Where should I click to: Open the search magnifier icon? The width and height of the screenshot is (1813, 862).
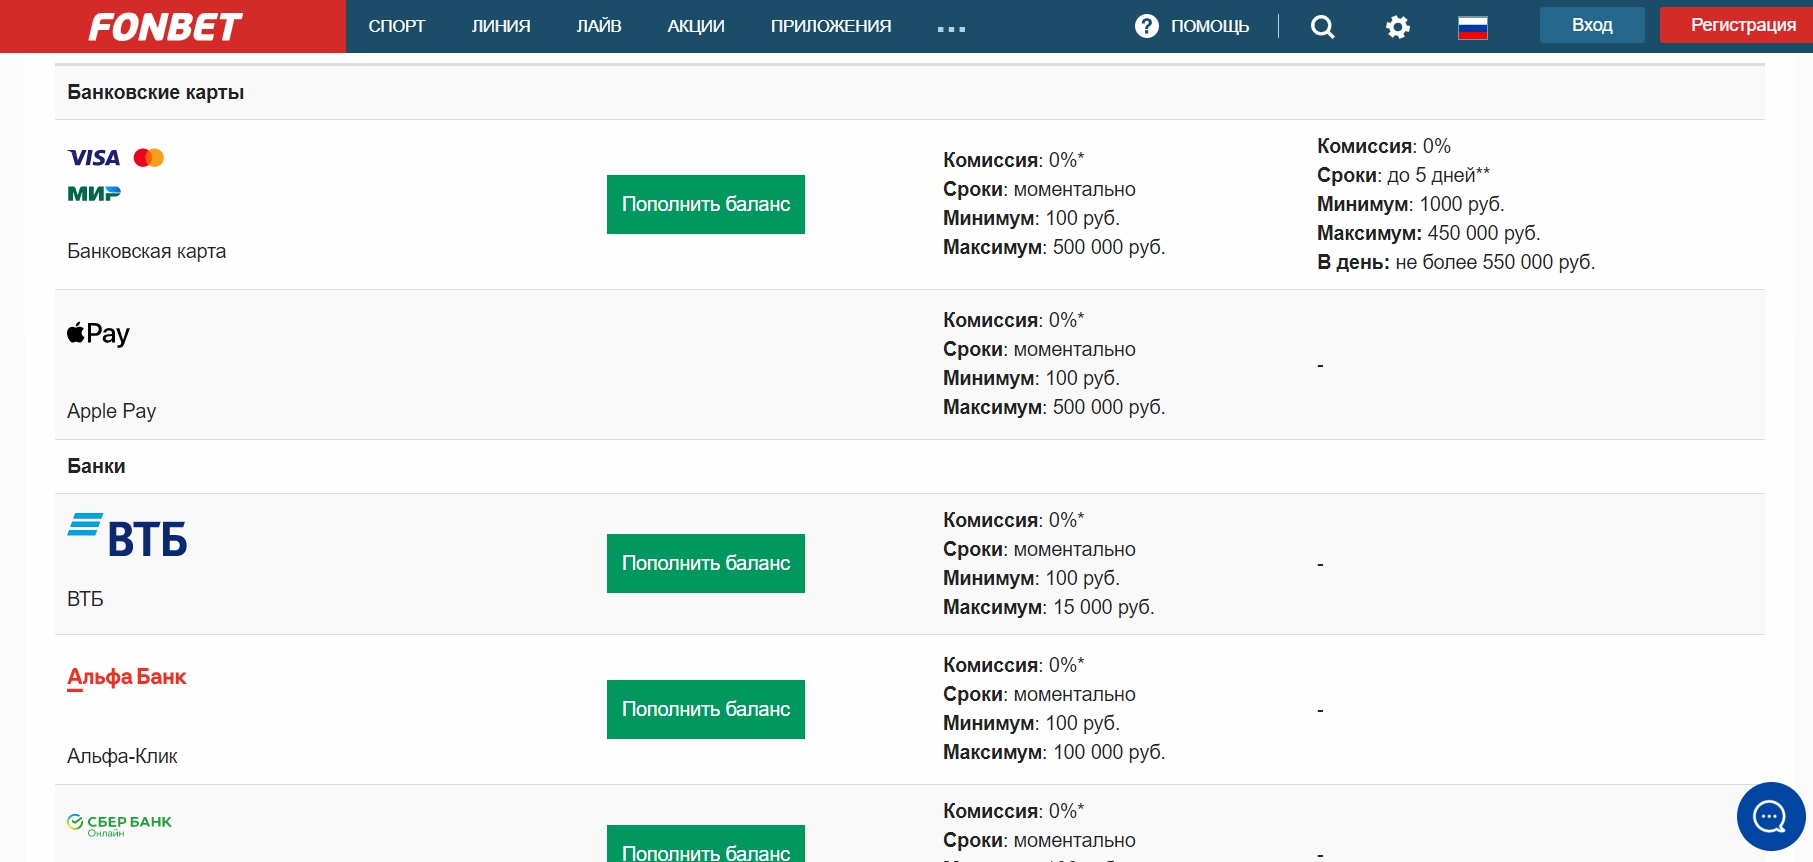[1322, 27]
